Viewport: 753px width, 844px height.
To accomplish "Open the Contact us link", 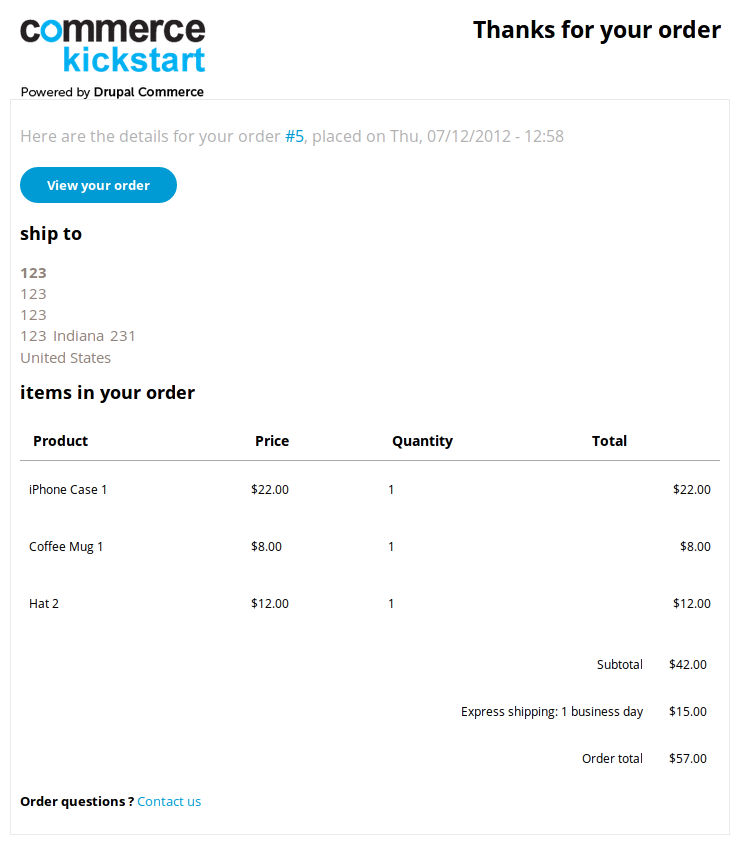I will pos(169,801).
